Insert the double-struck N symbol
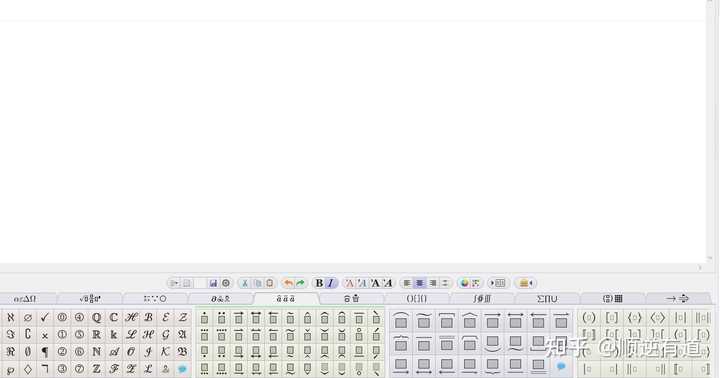The image size is (720, 378). 96,352
